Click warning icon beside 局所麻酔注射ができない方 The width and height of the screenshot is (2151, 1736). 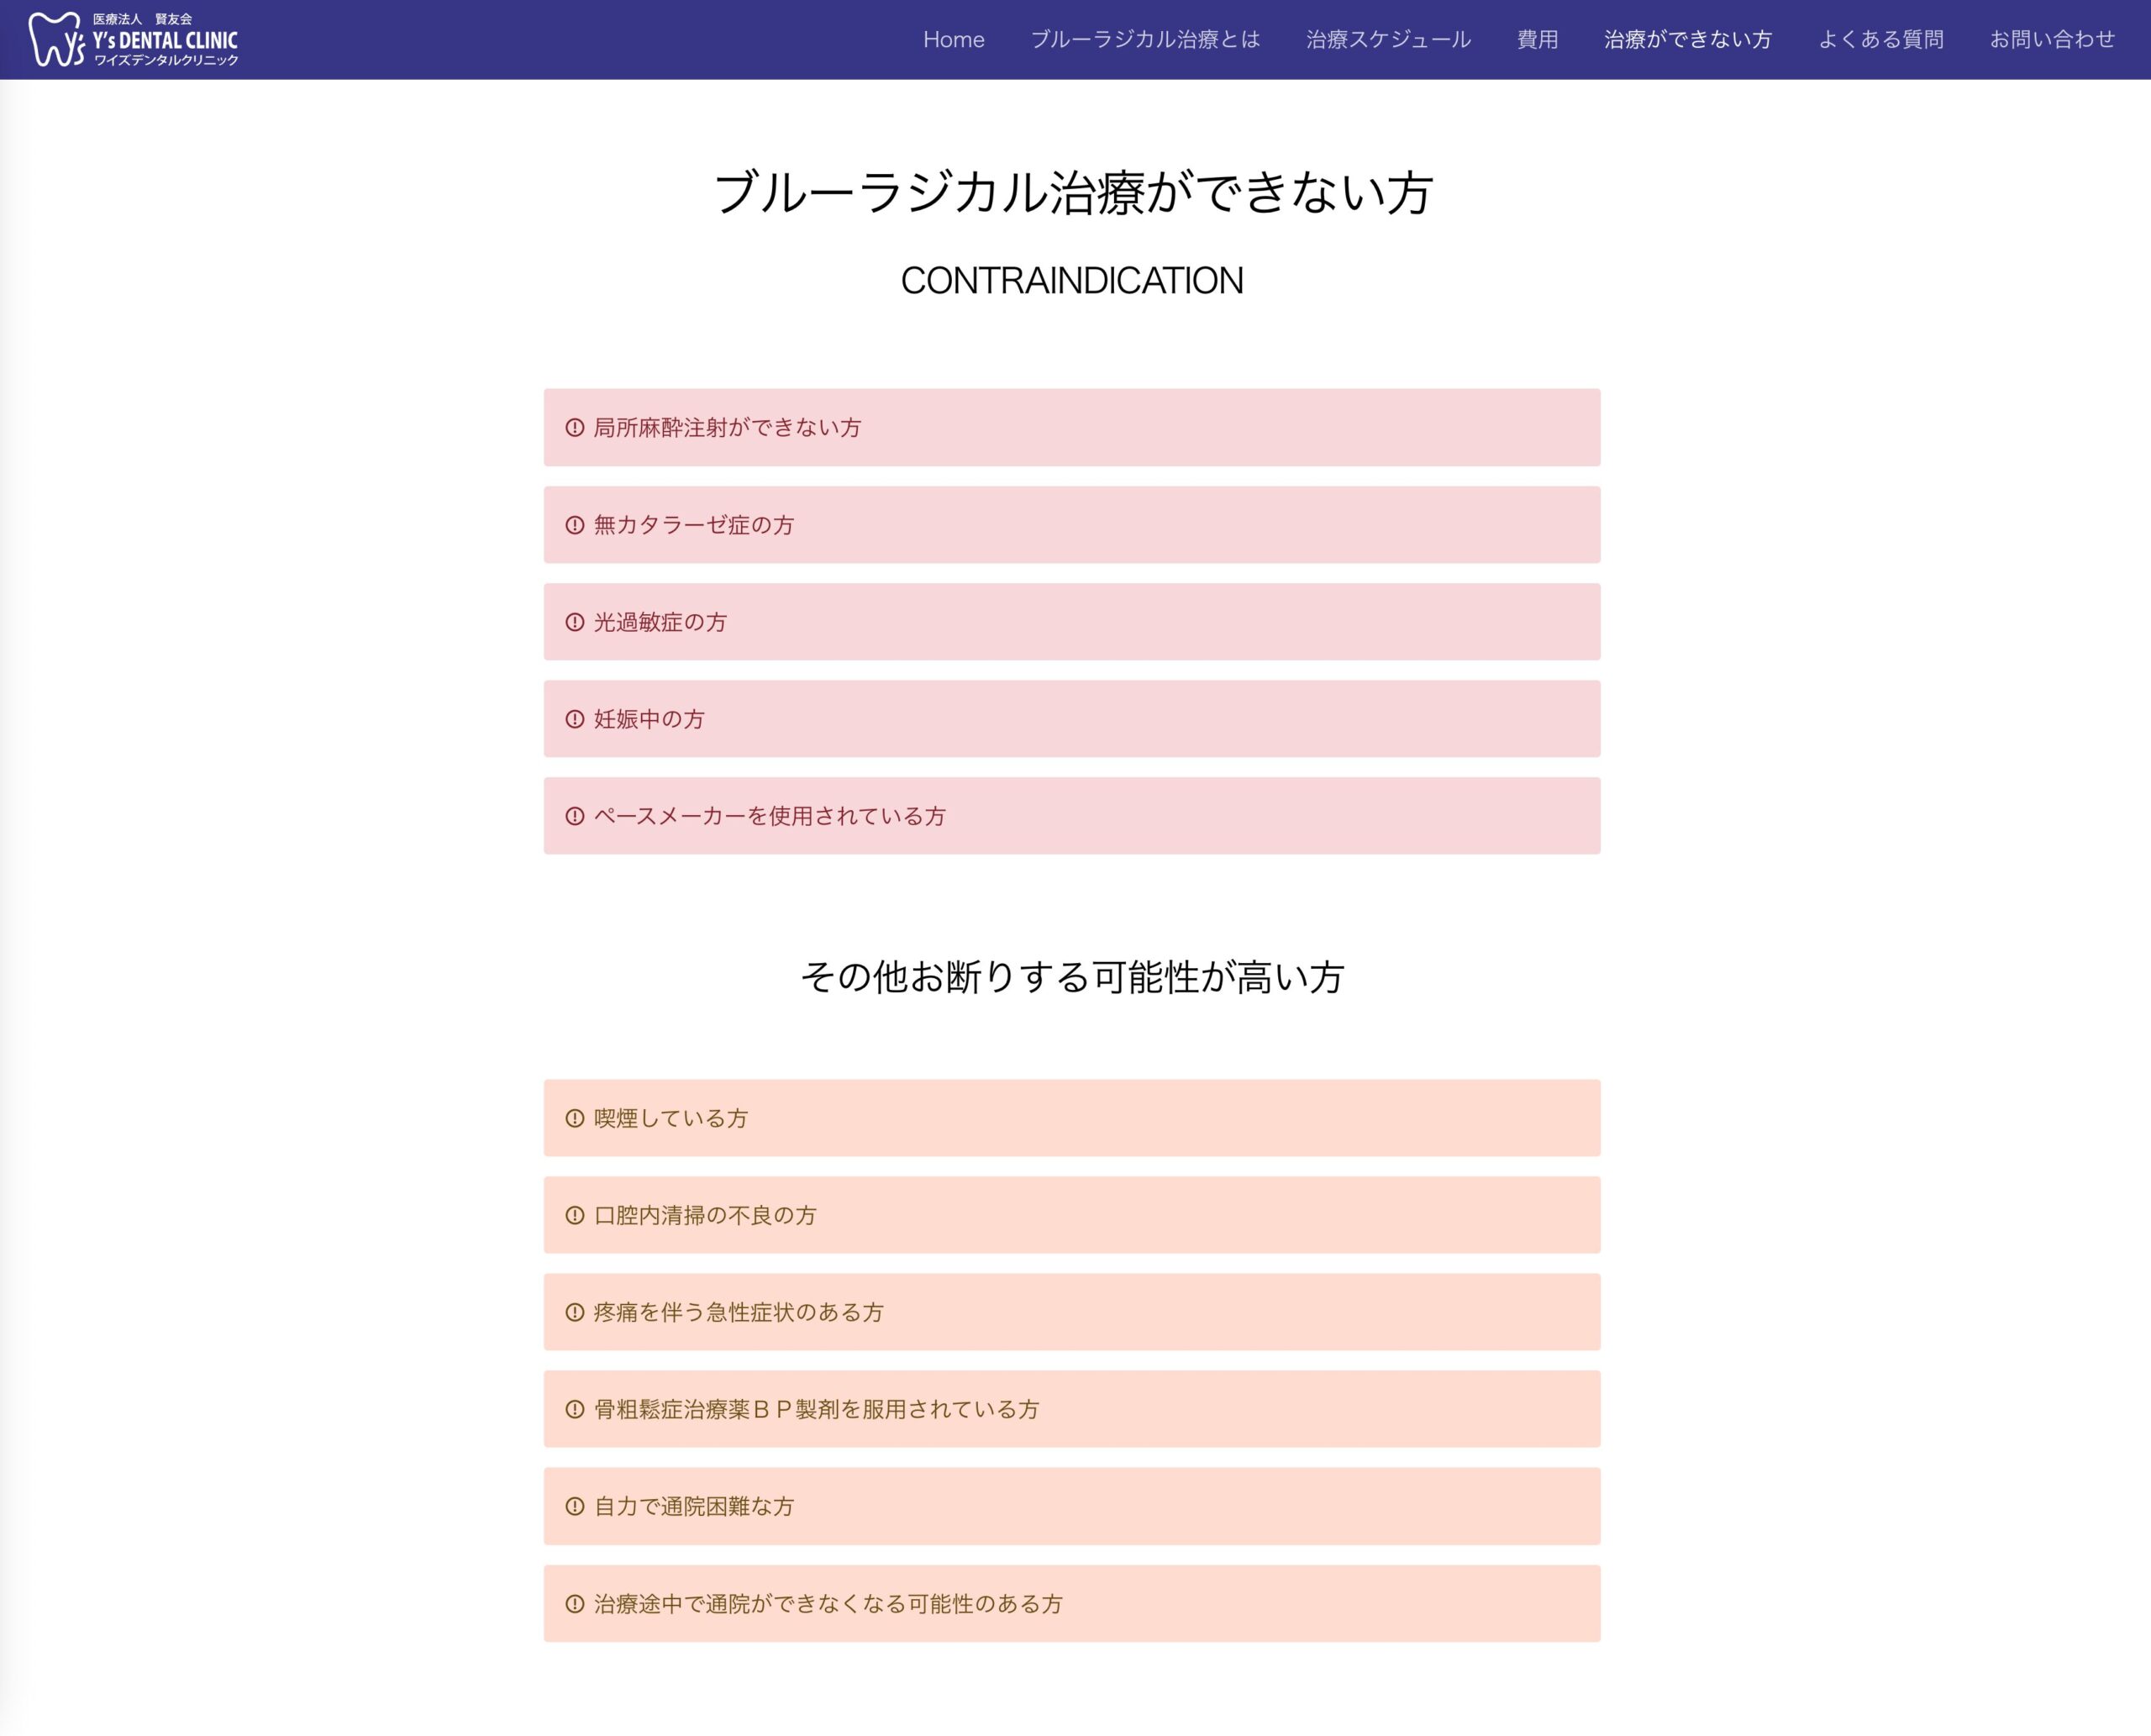(x=574, y=428)
